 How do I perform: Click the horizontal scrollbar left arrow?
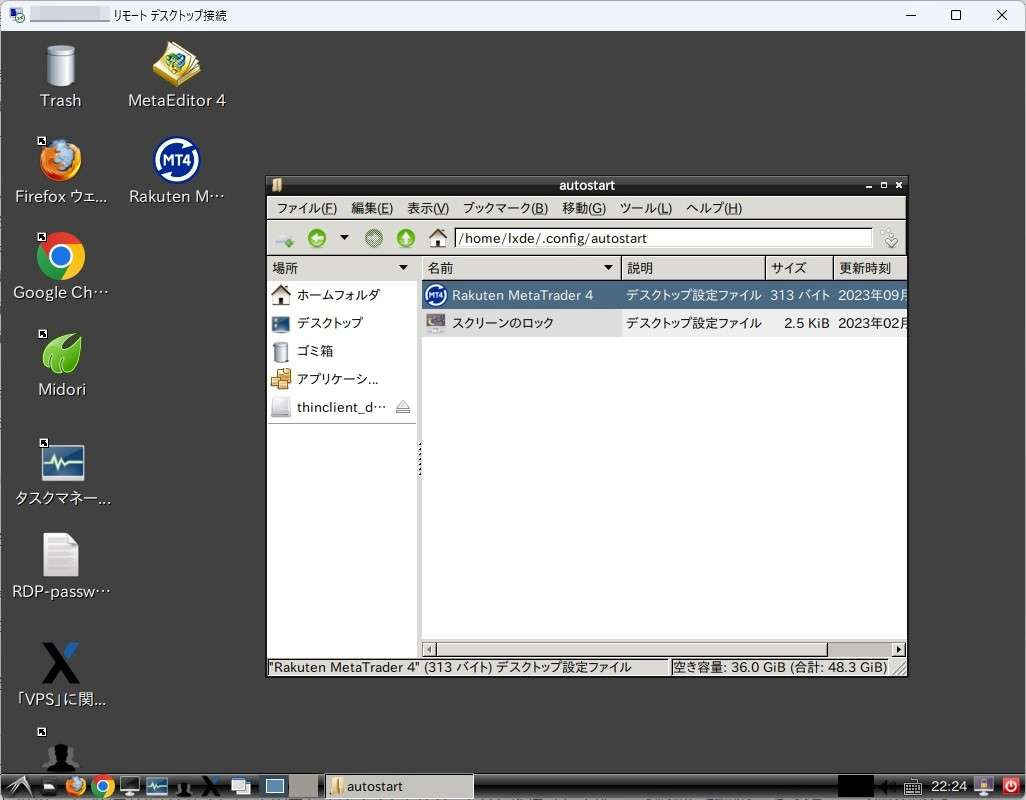pyautogui.click(x=429, y=649)
